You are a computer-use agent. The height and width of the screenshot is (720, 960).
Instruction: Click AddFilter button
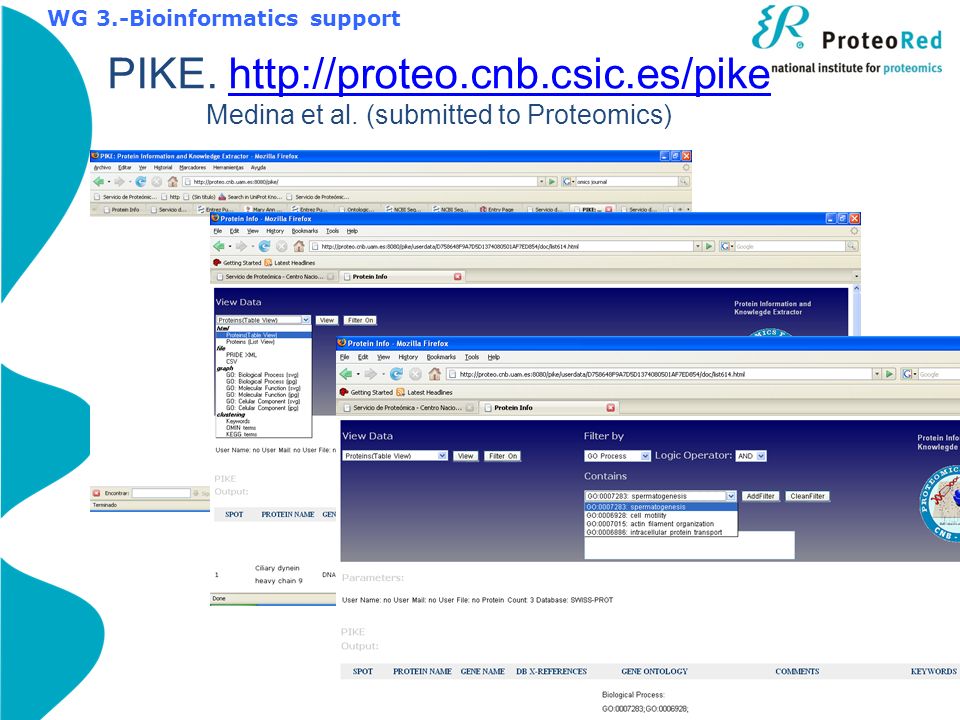tap(760, 496)
